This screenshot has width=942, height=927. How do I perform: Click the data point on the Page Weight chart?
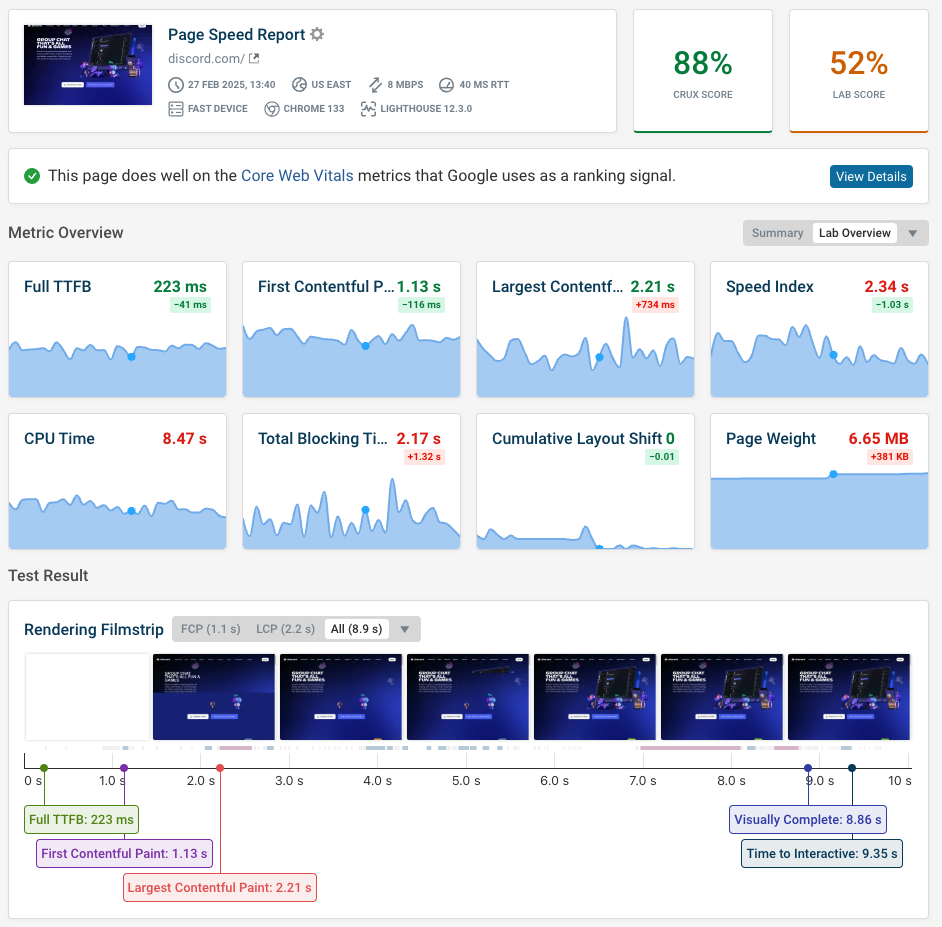(x=833, y=475)
